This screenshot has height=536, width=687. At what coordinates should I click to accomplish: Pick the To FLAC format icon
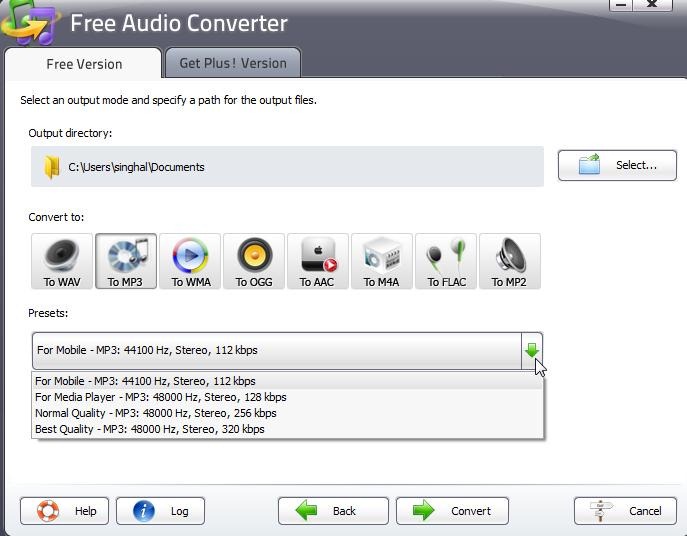(446, 262)
